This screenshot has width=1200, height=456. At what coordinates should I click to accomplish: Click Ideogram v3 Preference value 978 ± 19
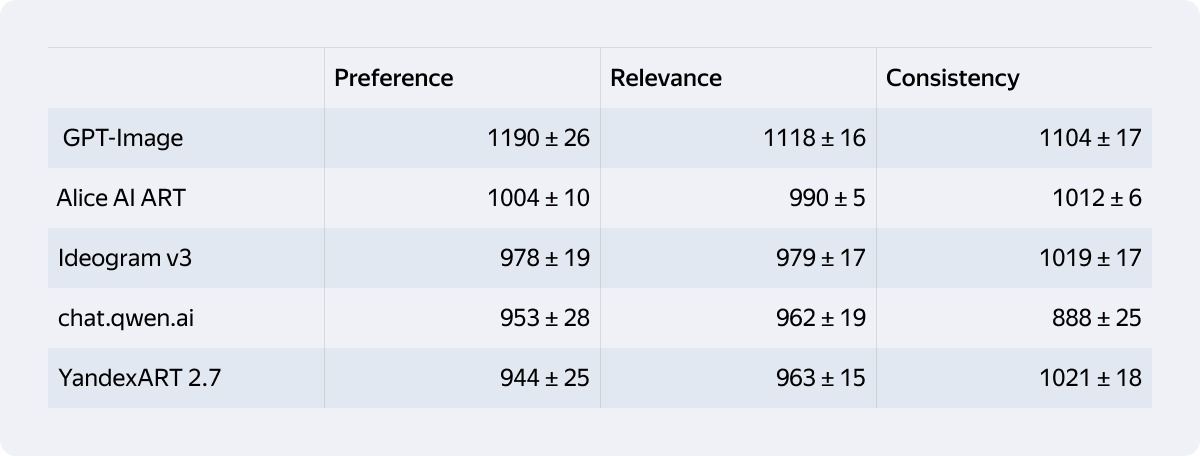[545, 258]
